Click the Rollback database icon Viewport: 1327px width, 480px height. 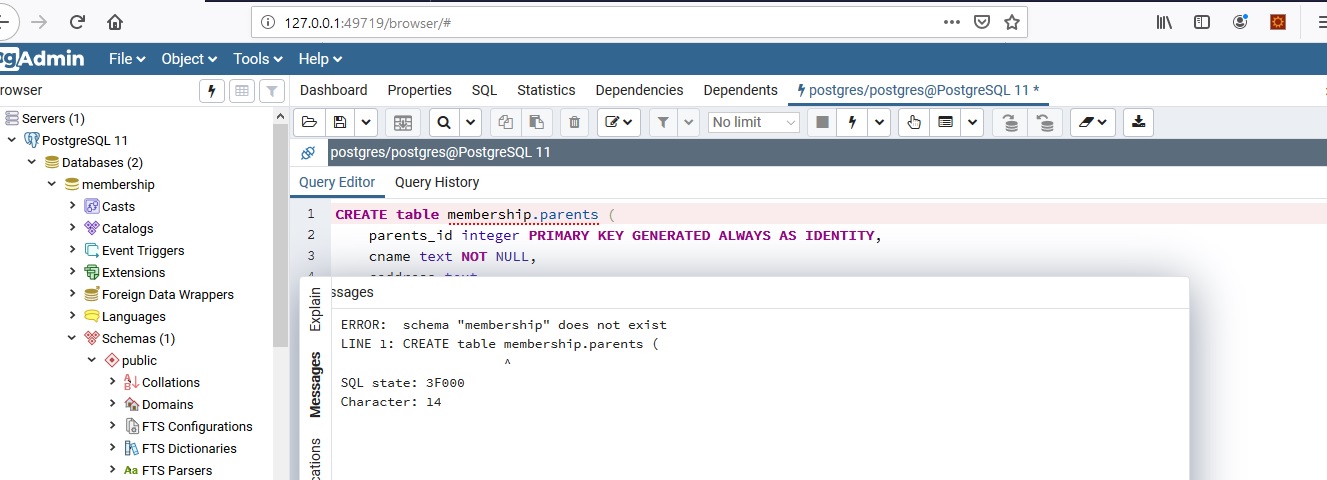[x=1045, y=122]
